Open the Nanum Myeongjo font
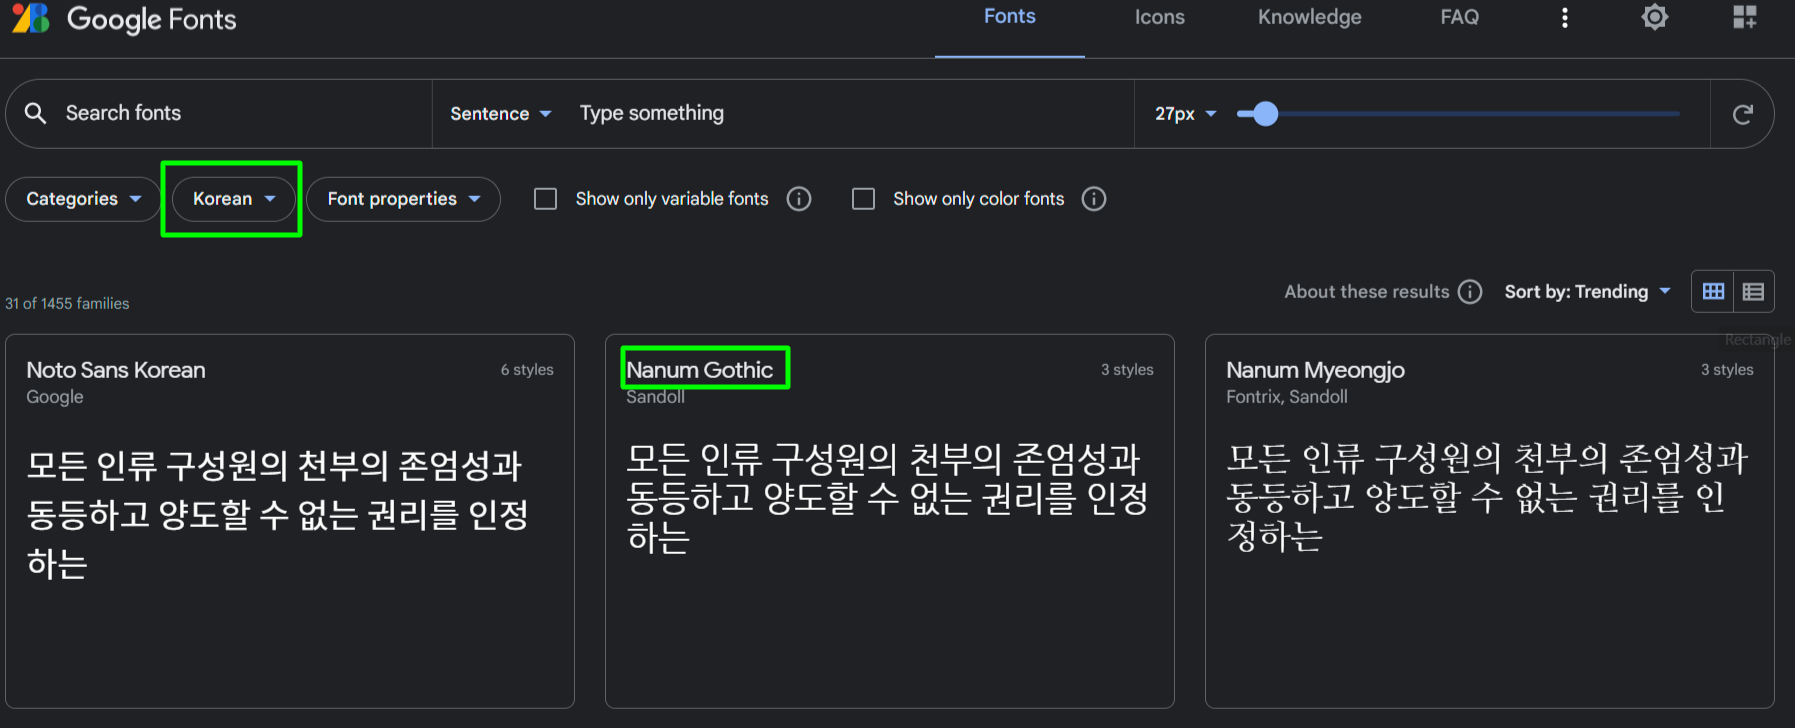The image size is (1795, 728). point(1315,370)
